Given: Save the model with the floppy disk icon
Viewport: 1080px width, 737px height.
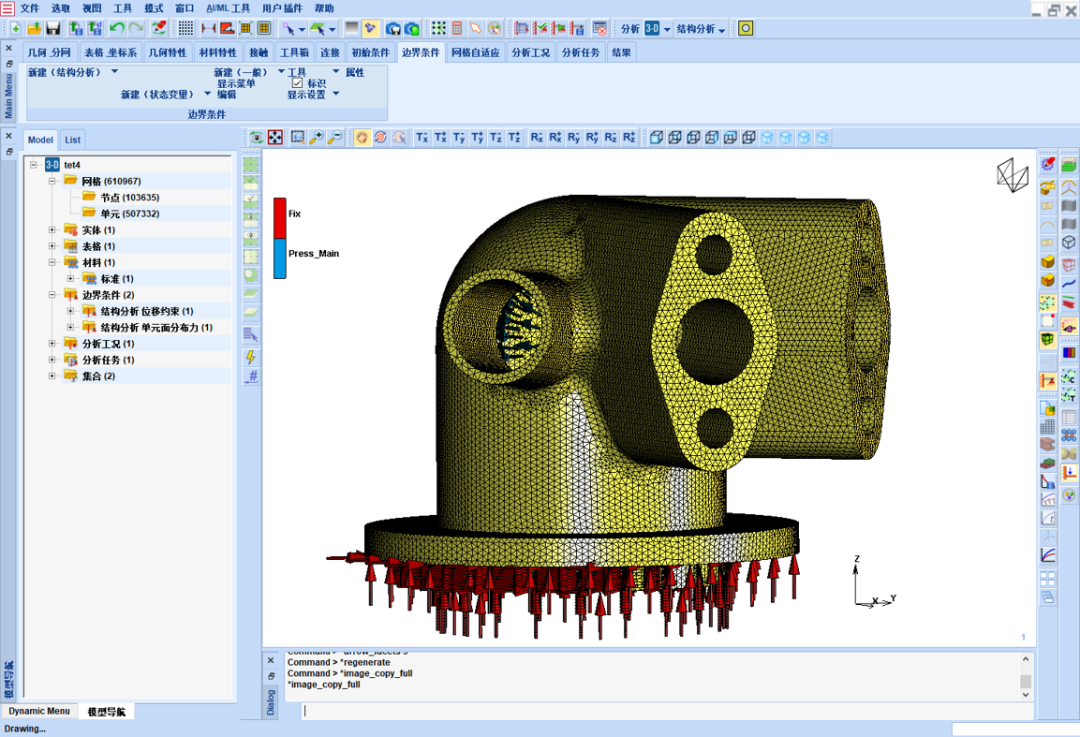Looking at the screenshot, I should (x=53, y=28).
